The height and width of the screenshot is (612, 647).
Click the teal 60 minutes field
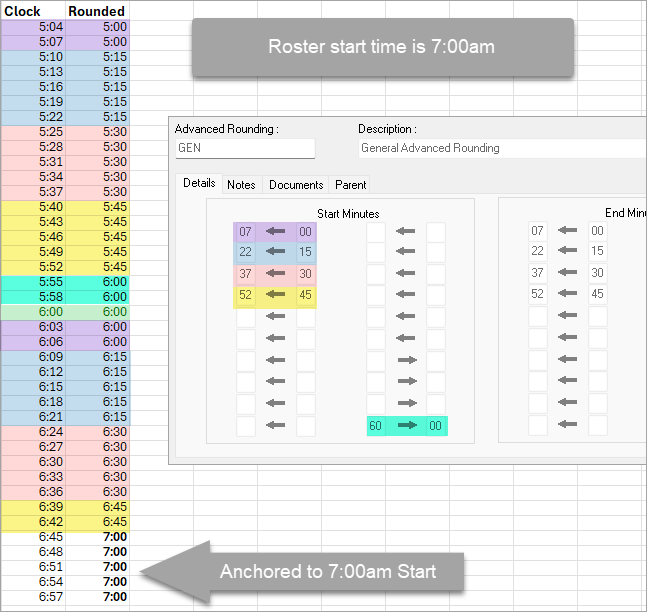tap(375, 425)
